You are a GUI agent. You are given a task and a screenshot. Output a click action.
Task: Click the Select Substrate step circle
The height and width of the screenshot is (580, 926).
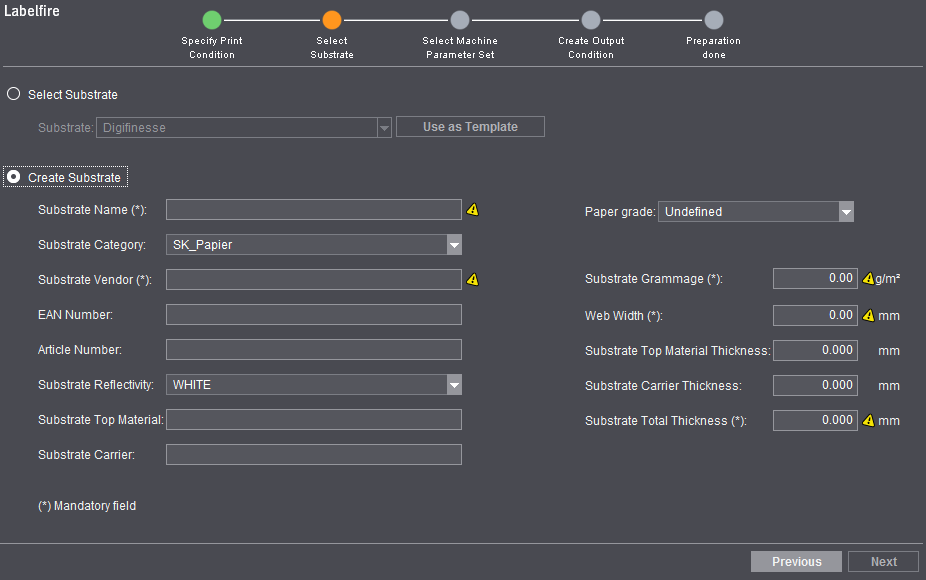332,20
